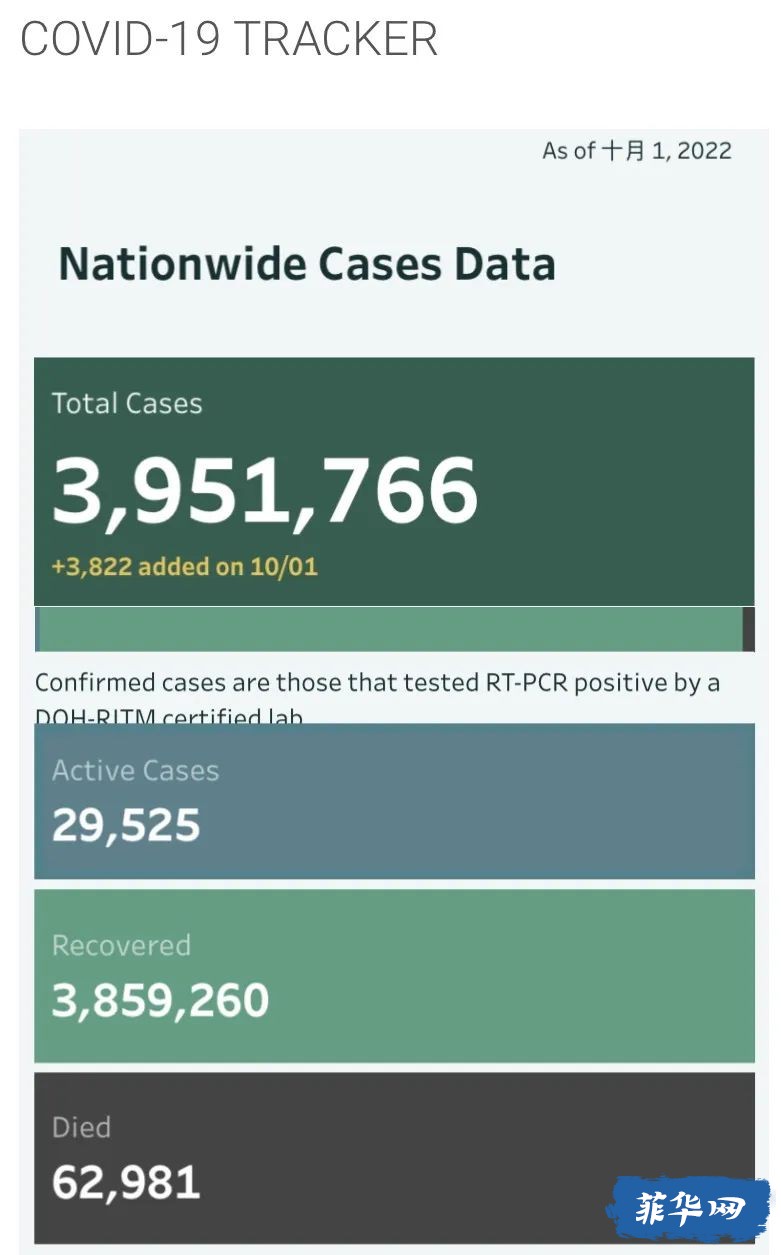This screenshot has height=1255, width=781.
Task: Click the dark died segment at the bar end
Action: (x=749, y=629)
